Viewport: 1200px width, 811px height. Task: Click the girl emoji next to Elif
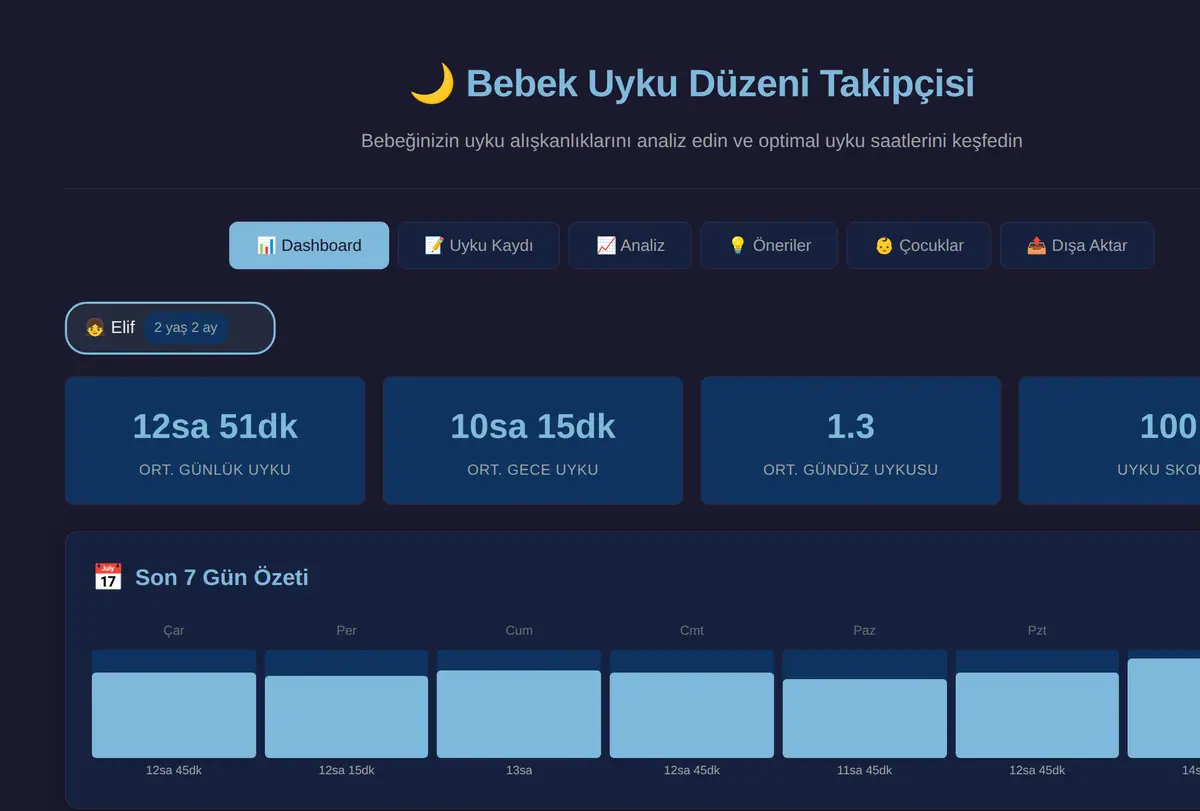(95, 328)
